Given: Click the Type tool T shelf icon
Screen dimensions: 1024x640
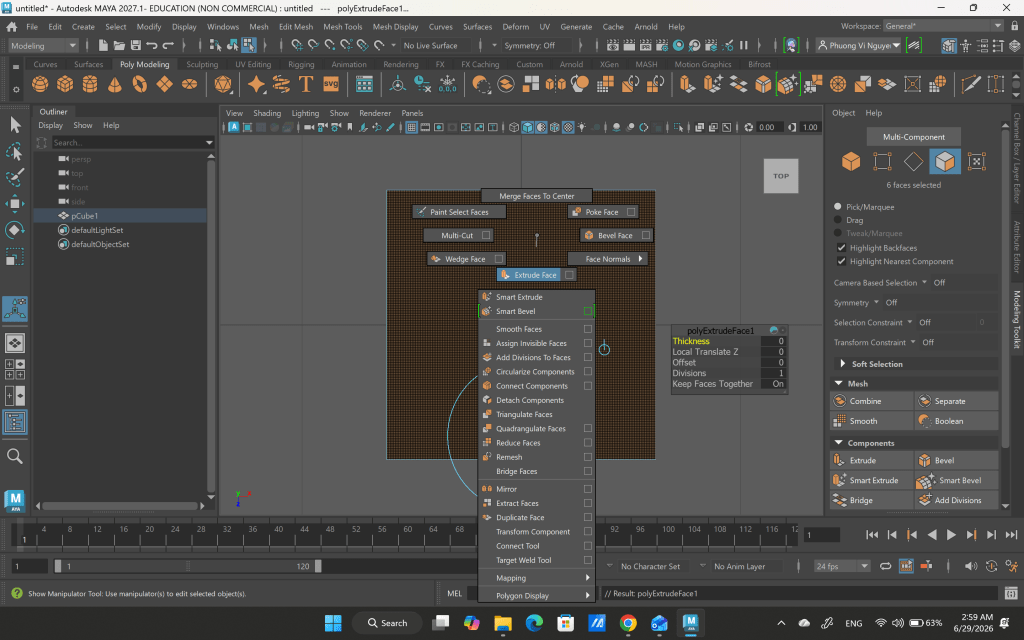Looking at the screenshot, I should click(306, 84).
